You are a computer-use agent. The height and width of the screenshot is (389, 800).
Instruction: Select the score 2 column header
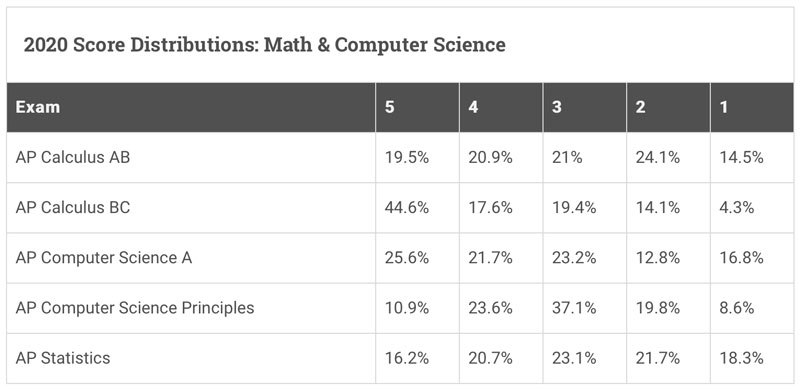click(668, 107)
